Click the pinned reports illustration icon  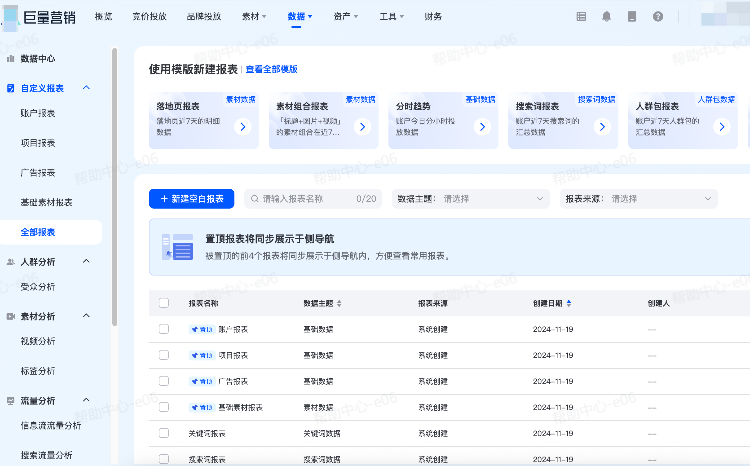tap(177, 247)
